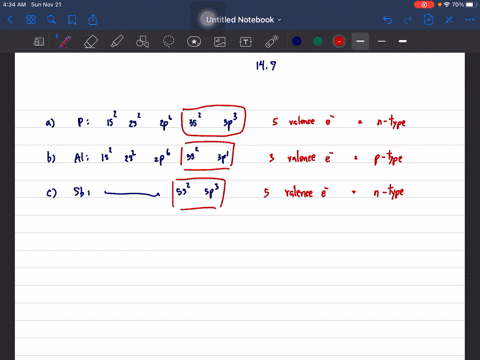Viewport: 480px width, 360px height.
Task: Select the Highlighter tool
Action: tap(117, 42)
